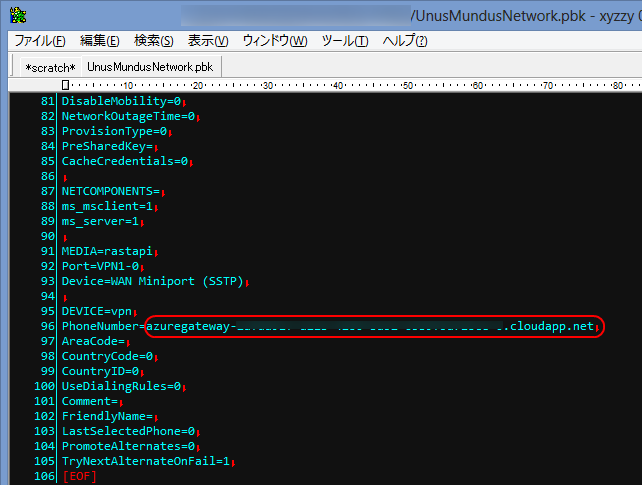The width and height of the screenshot is (642, 485).
Task: Click the ms_server=1 line
Action: click(101, 221)
